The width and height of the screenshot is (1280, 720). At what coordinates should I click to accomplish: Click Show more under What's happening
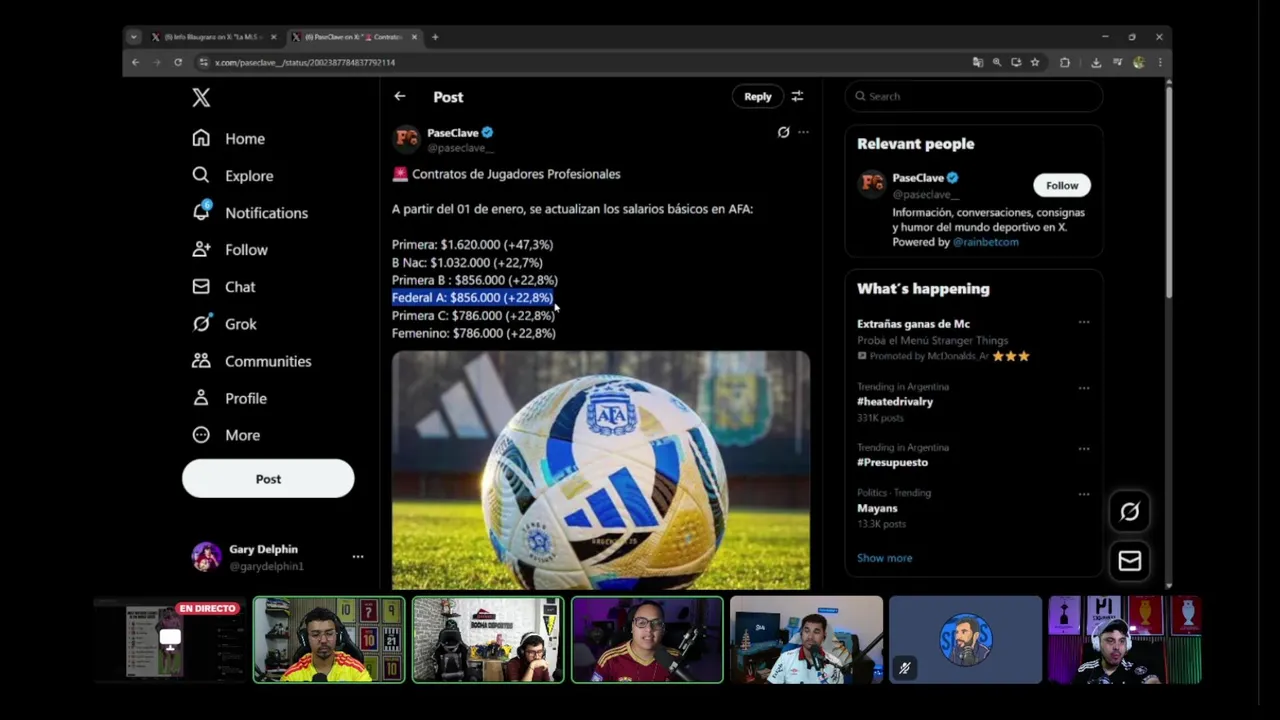(x=884, y=558)
